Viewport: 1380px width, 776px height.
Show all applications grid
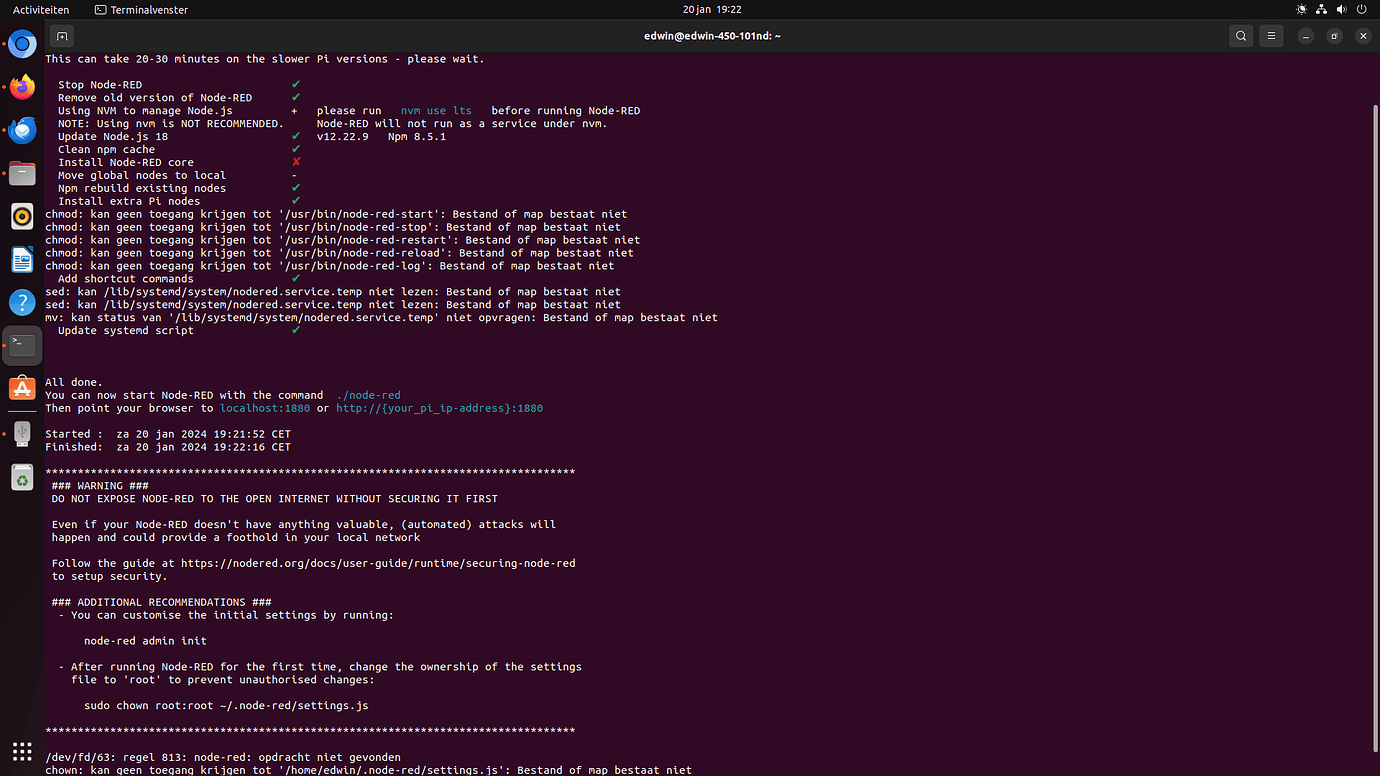(22, 751)
